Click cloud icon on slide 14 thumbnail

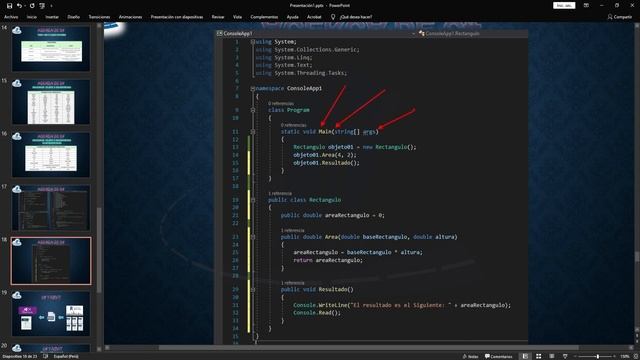coord(17,31)
